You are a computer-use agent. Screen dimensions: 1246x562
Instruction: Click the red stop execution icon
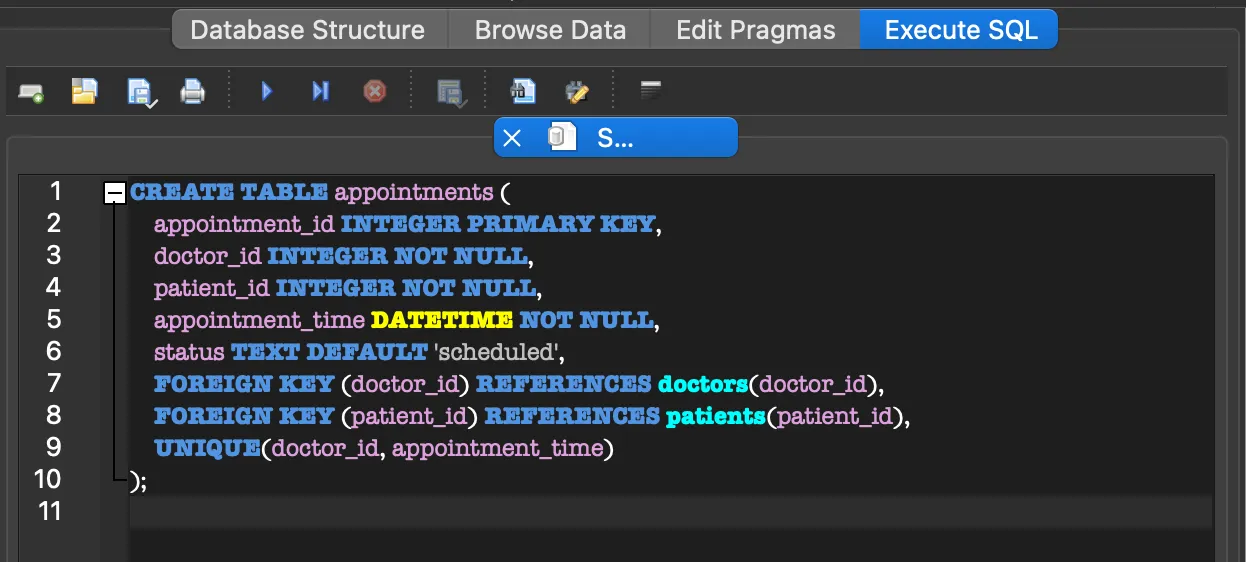coord(374,92)
